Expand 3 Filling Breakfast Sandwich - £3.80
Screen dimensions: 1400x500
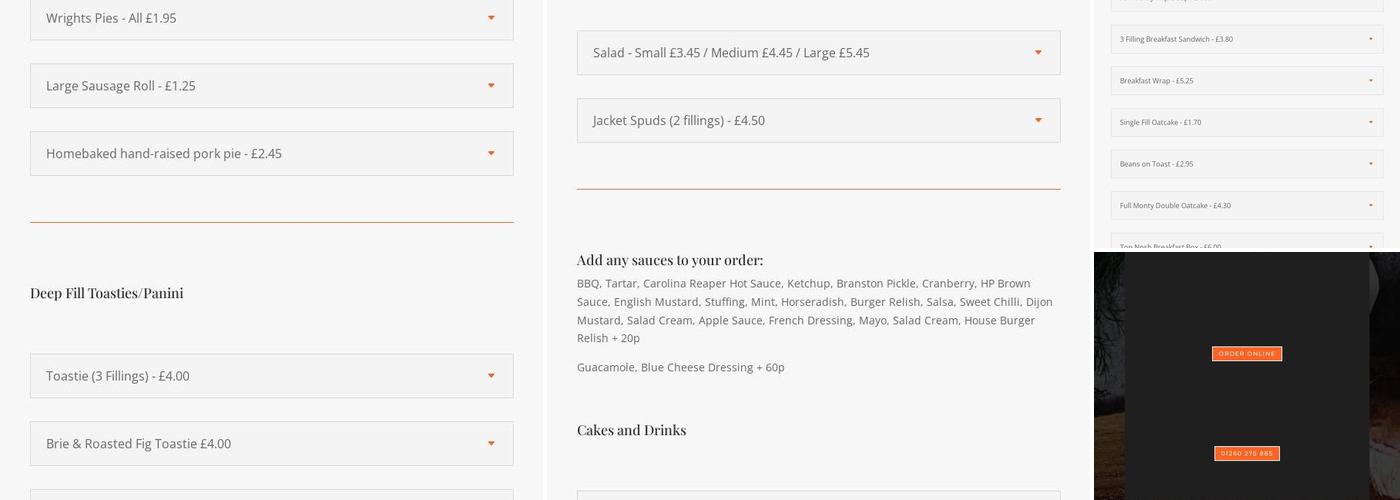point(1246,39)
